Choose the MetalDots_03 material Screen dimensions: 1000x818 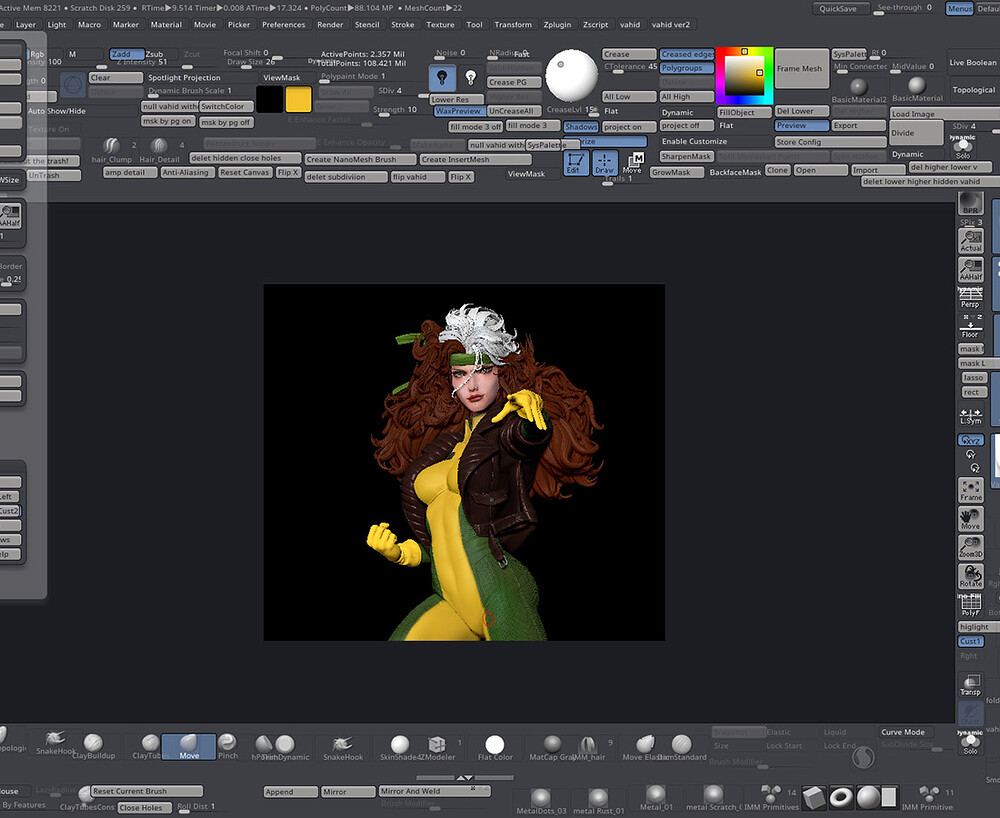click(x=541, y=801)
